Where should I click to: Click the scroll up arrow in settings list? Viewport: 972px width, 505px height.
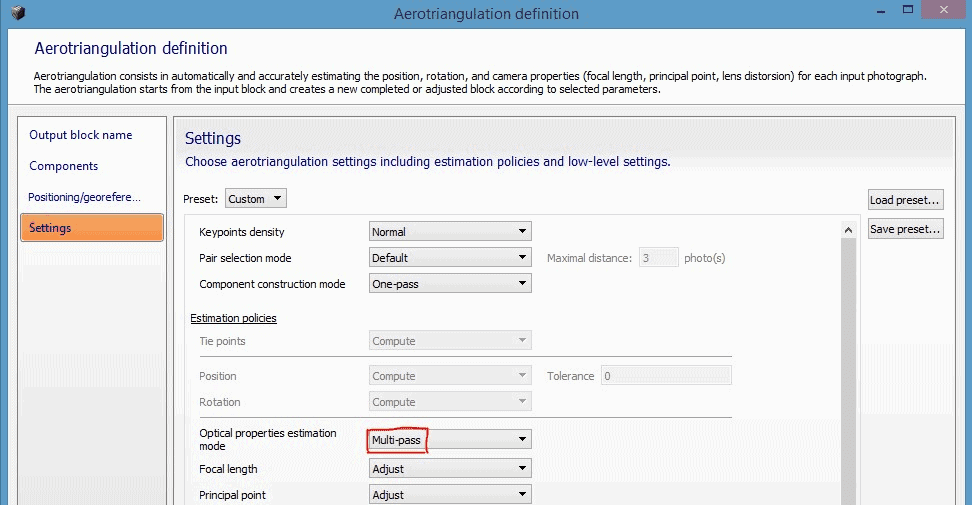(x=849, y=231)
